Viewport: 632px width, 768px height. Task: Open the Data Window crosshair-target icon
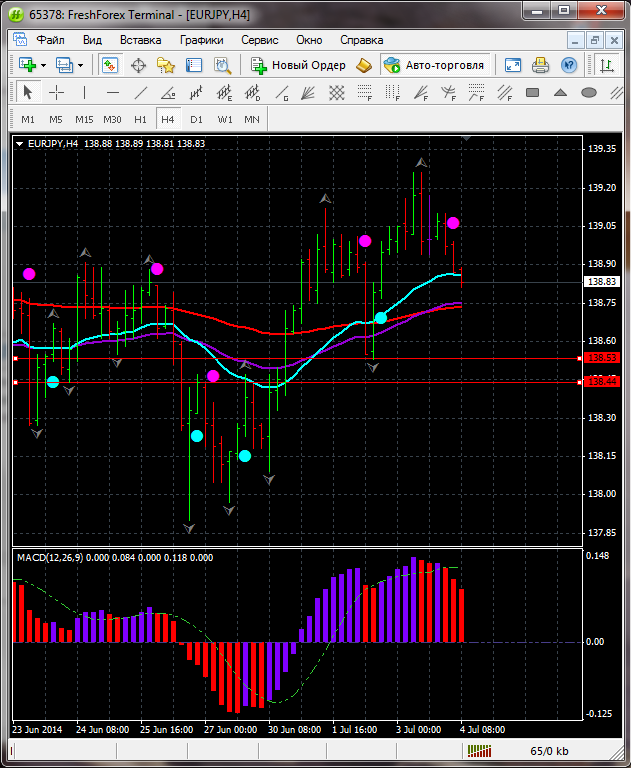pos(138,65)
